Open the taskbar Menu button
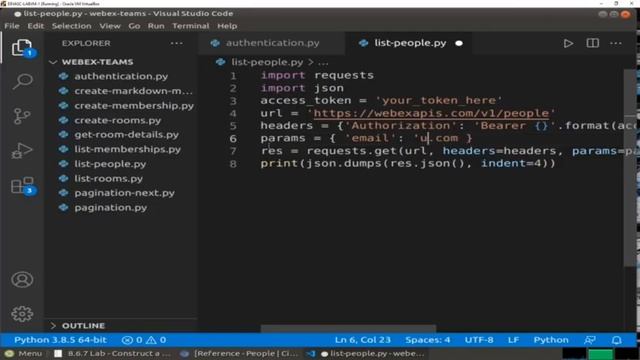The image size is (640, 360). point(24,353)
